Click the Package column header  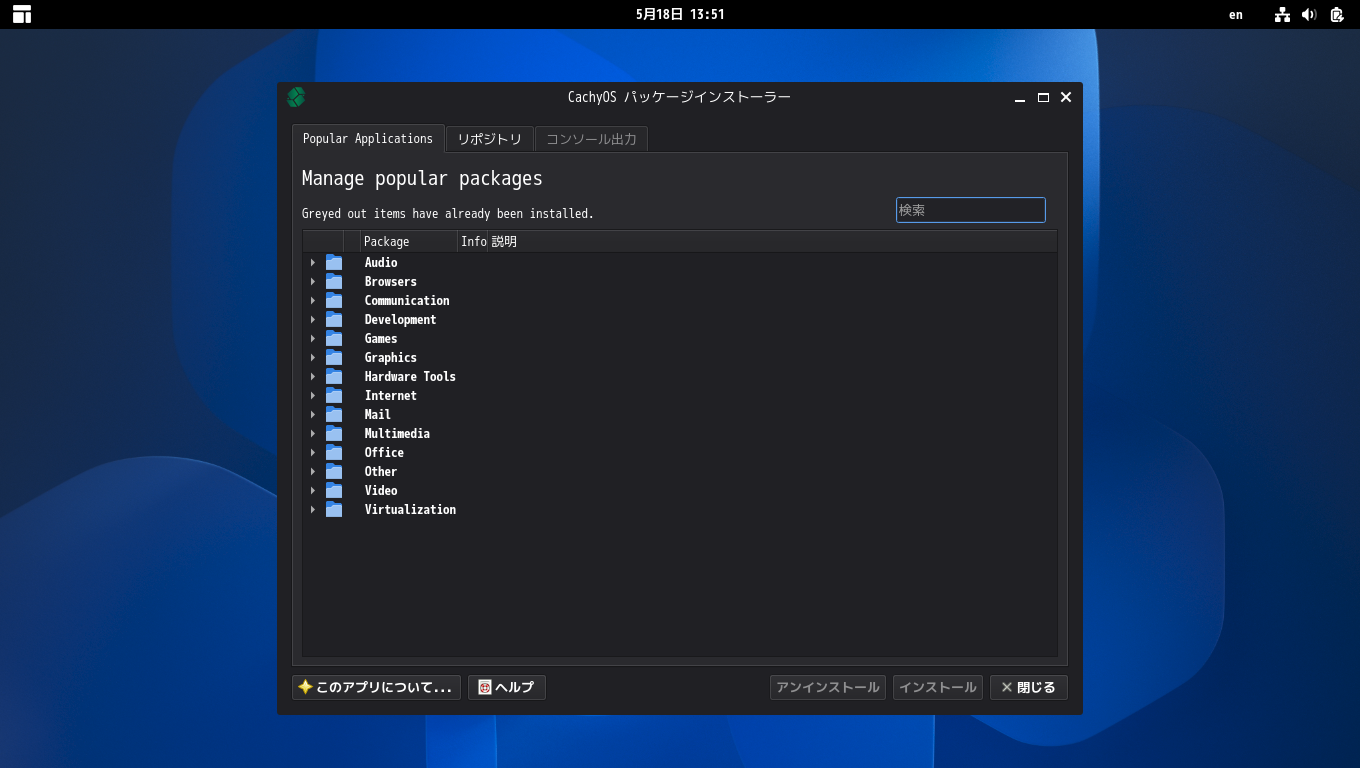pos(409,242)
